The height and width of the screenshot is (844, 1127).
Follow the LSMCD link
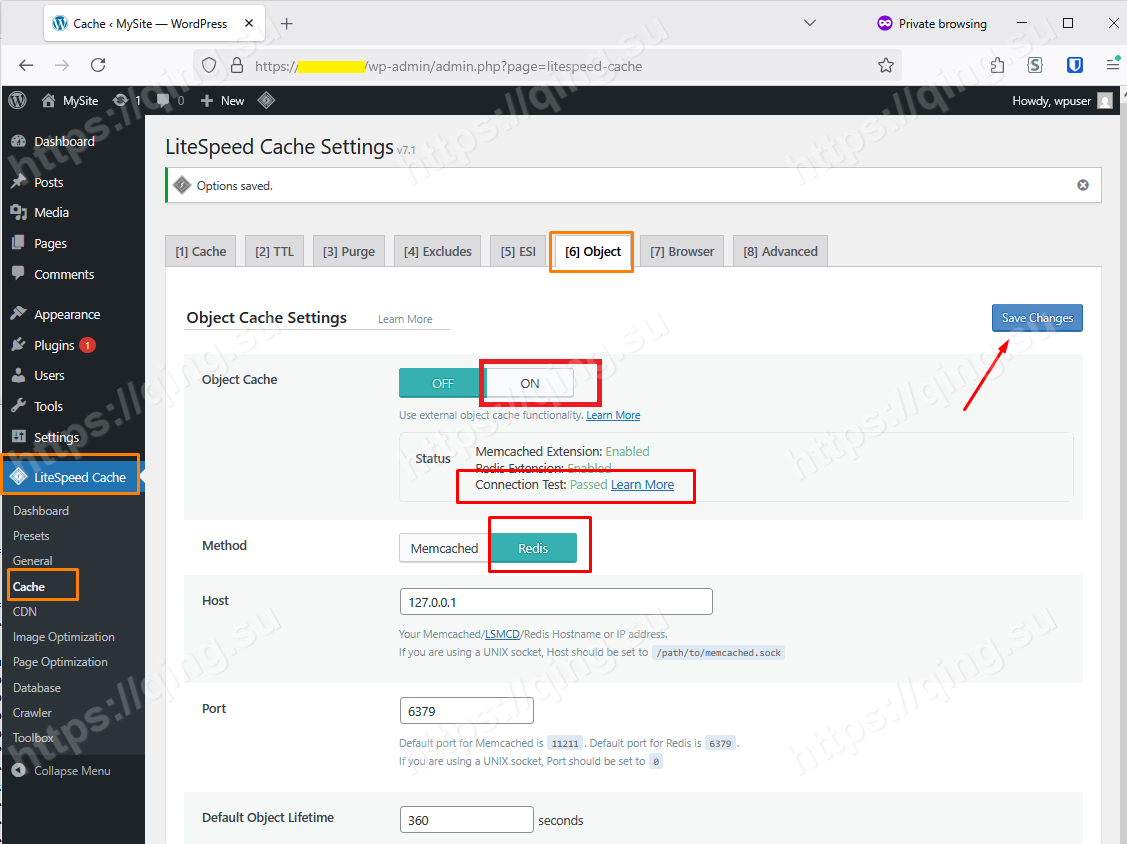[502, 634]
